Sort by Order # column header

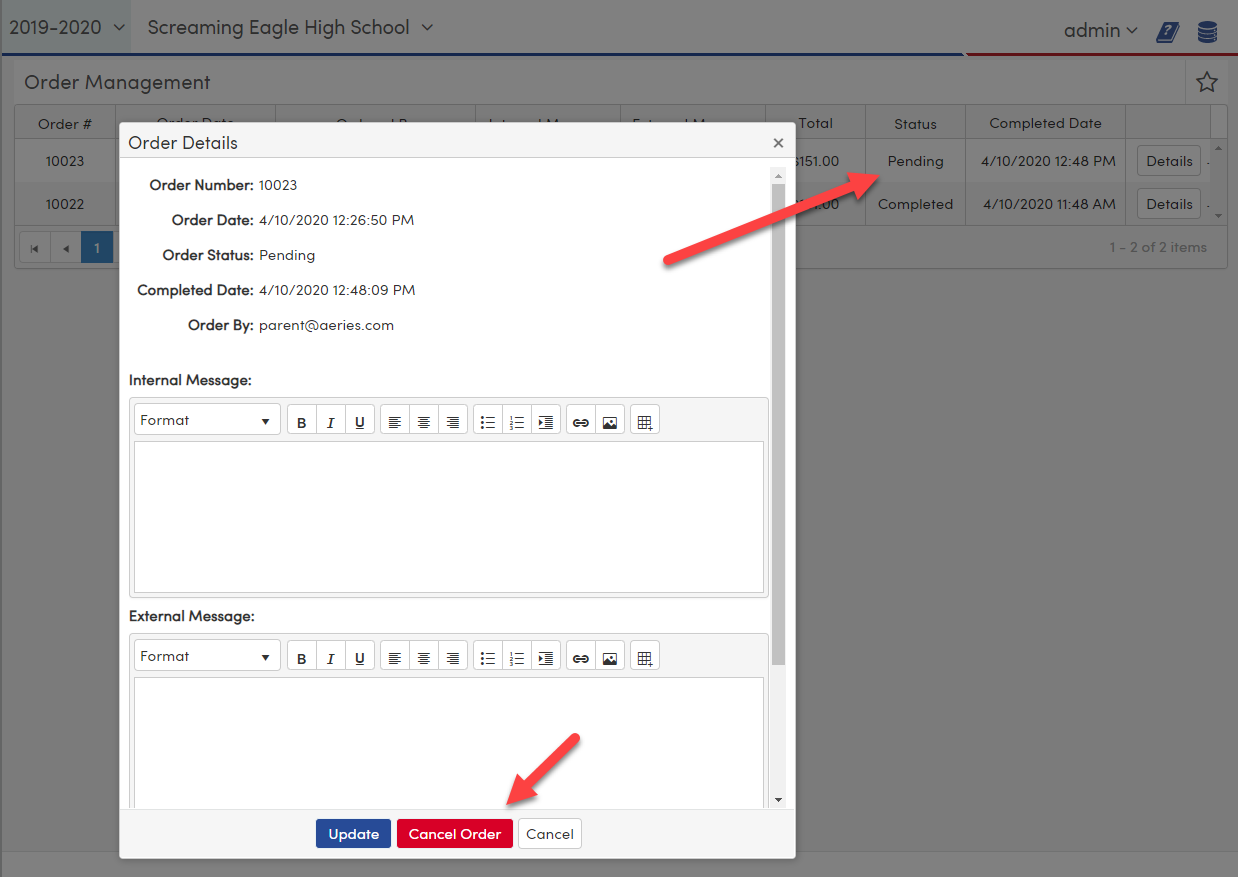coord(65,124)
